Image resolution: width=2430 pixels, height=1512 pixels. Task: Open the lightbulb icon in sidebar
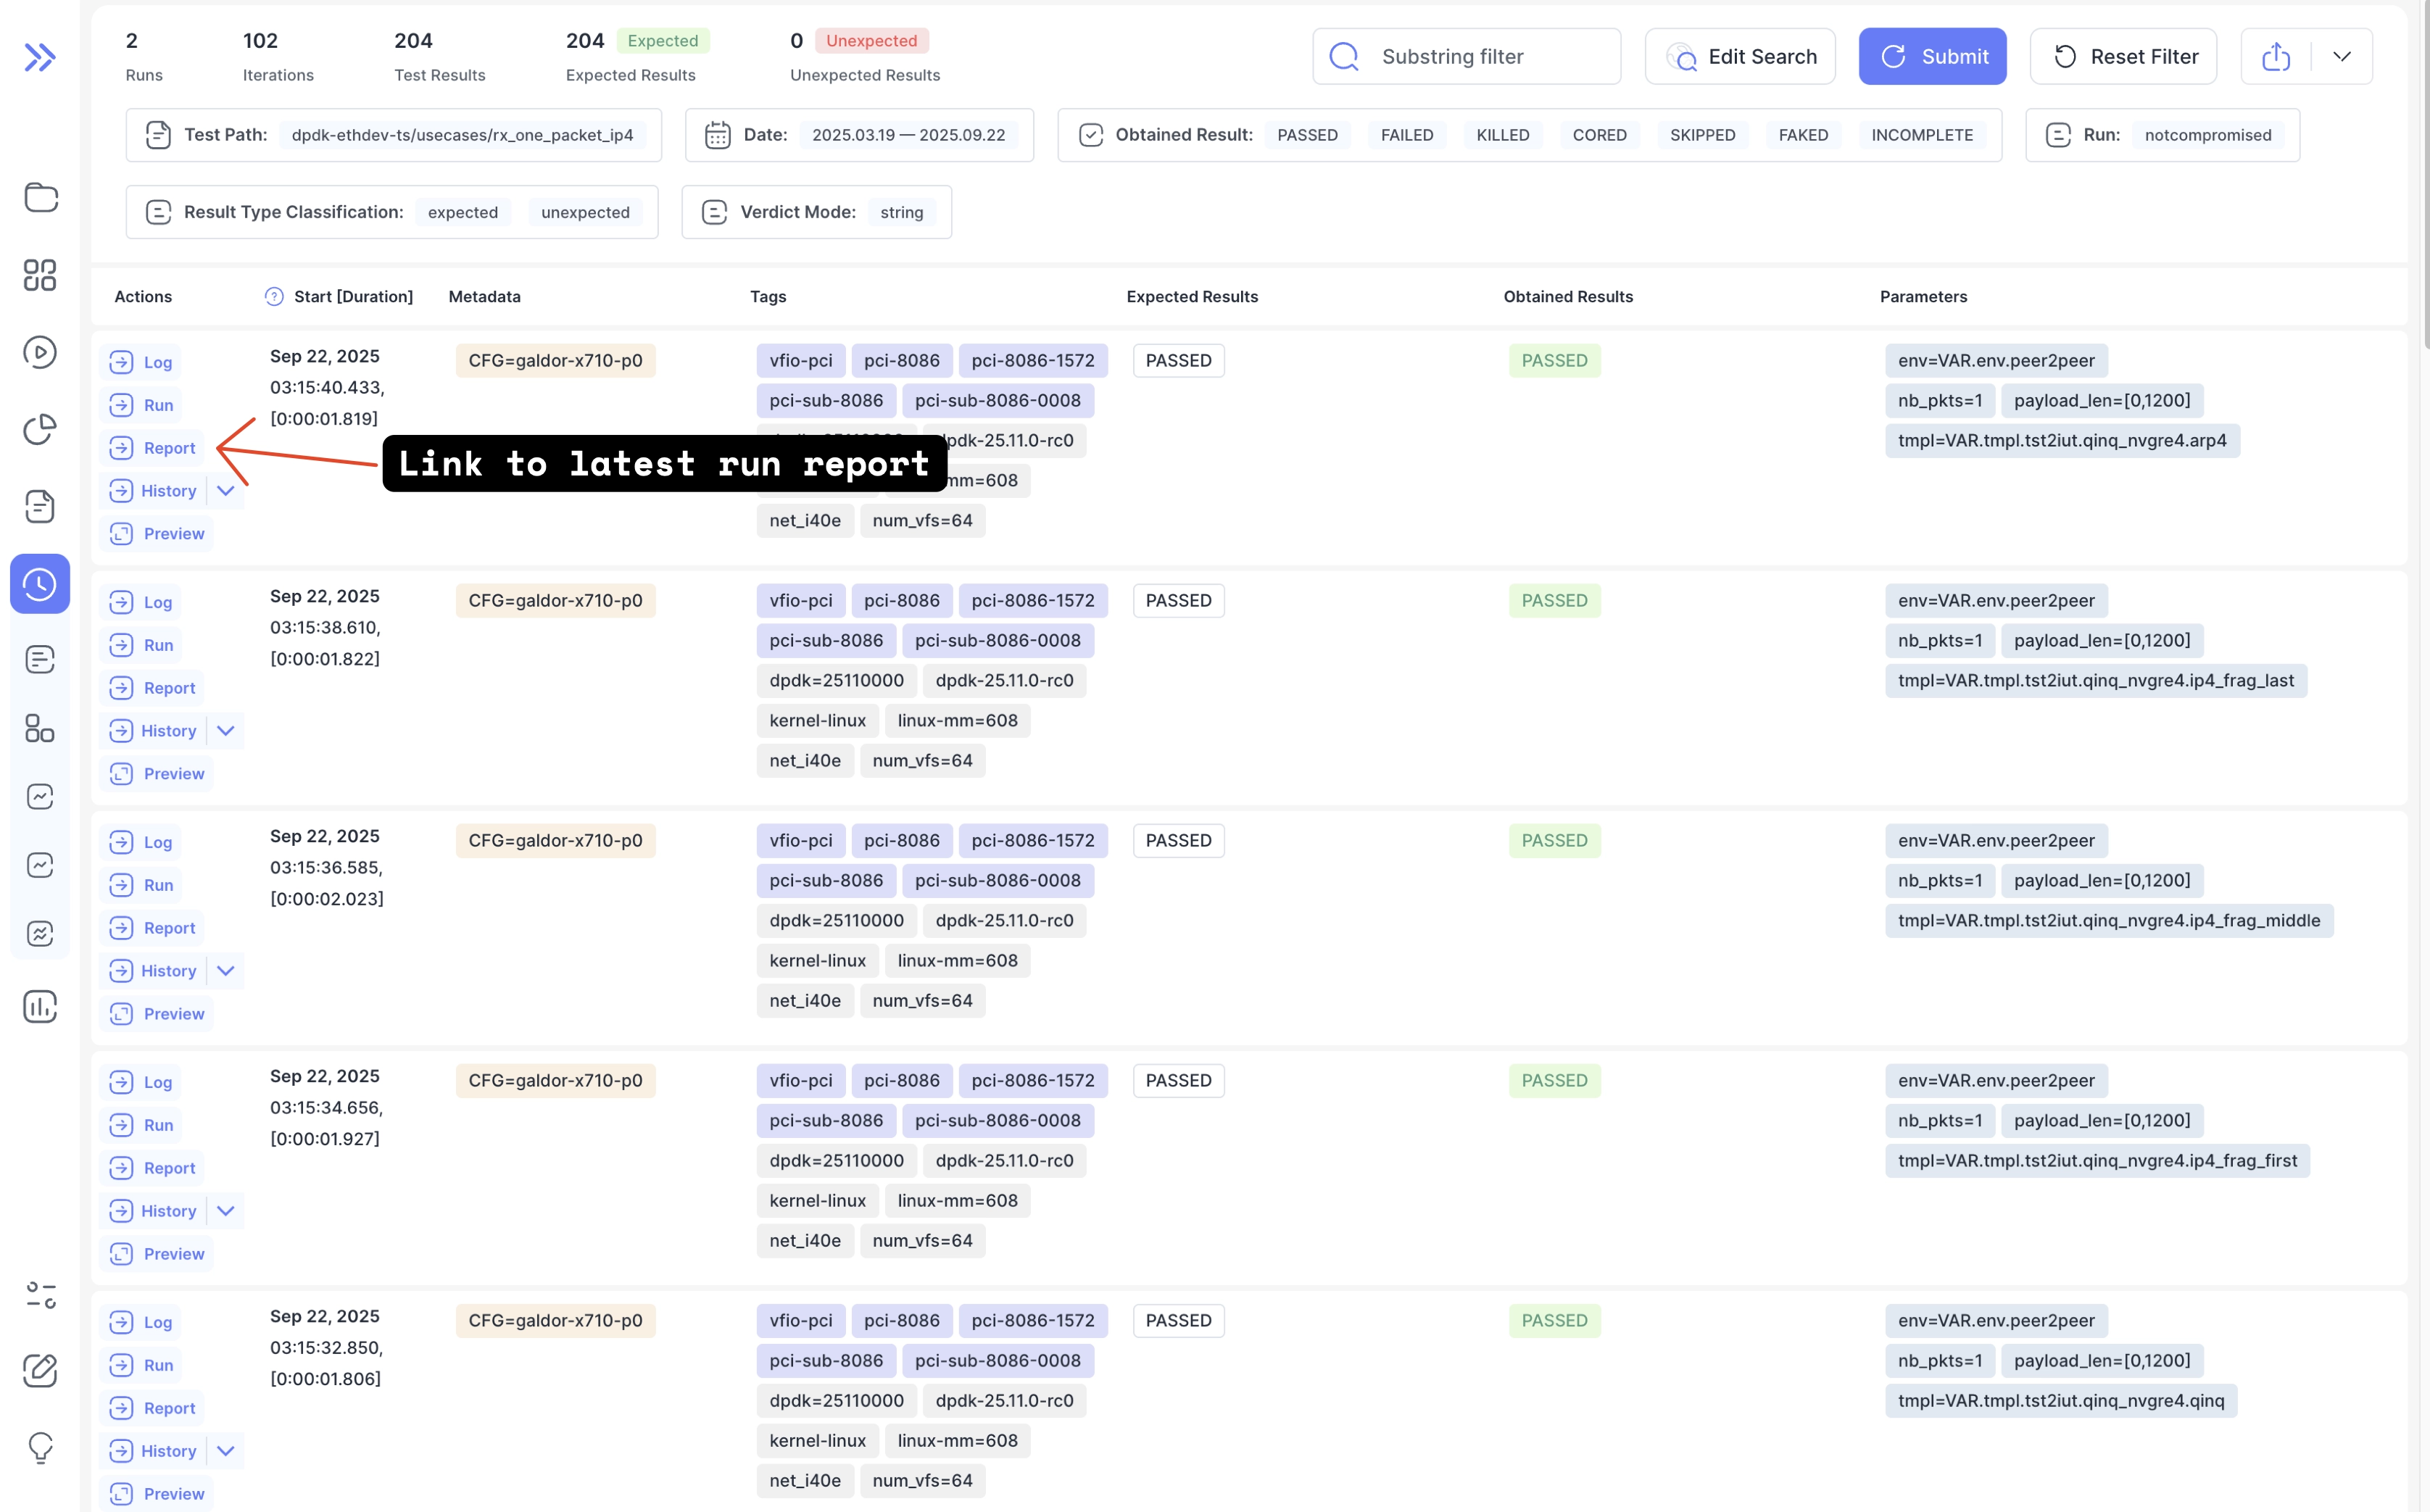coord(40,1447)
